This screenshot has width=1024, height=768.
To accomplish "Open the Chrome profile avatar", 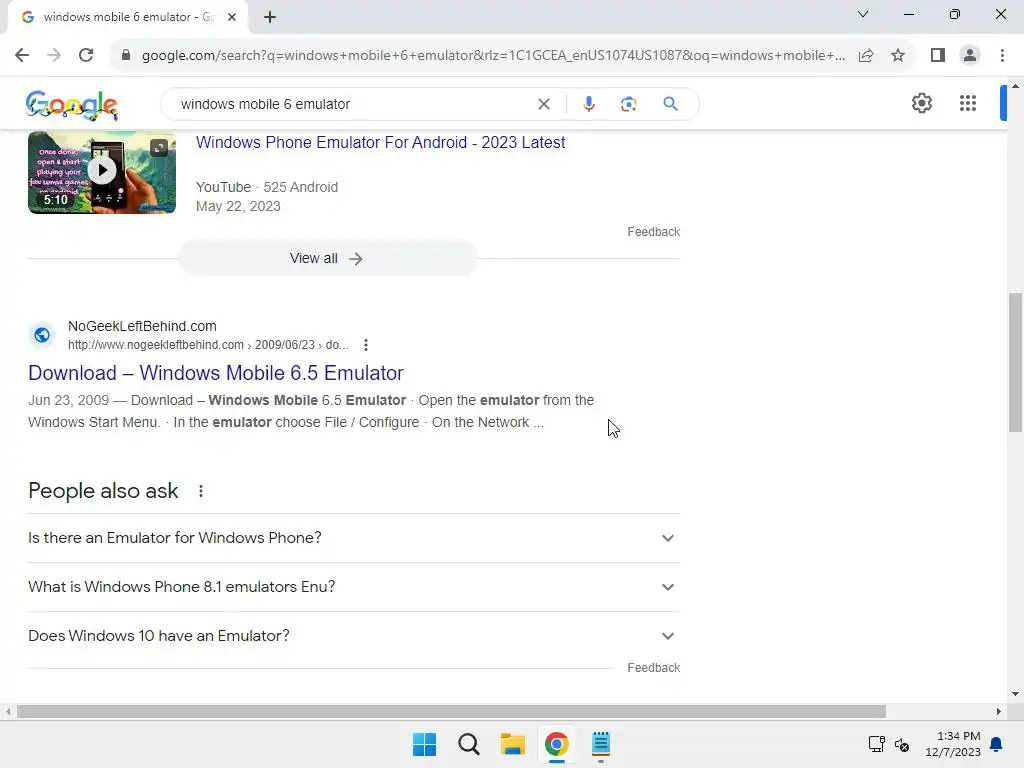I will tap(970, 55).
